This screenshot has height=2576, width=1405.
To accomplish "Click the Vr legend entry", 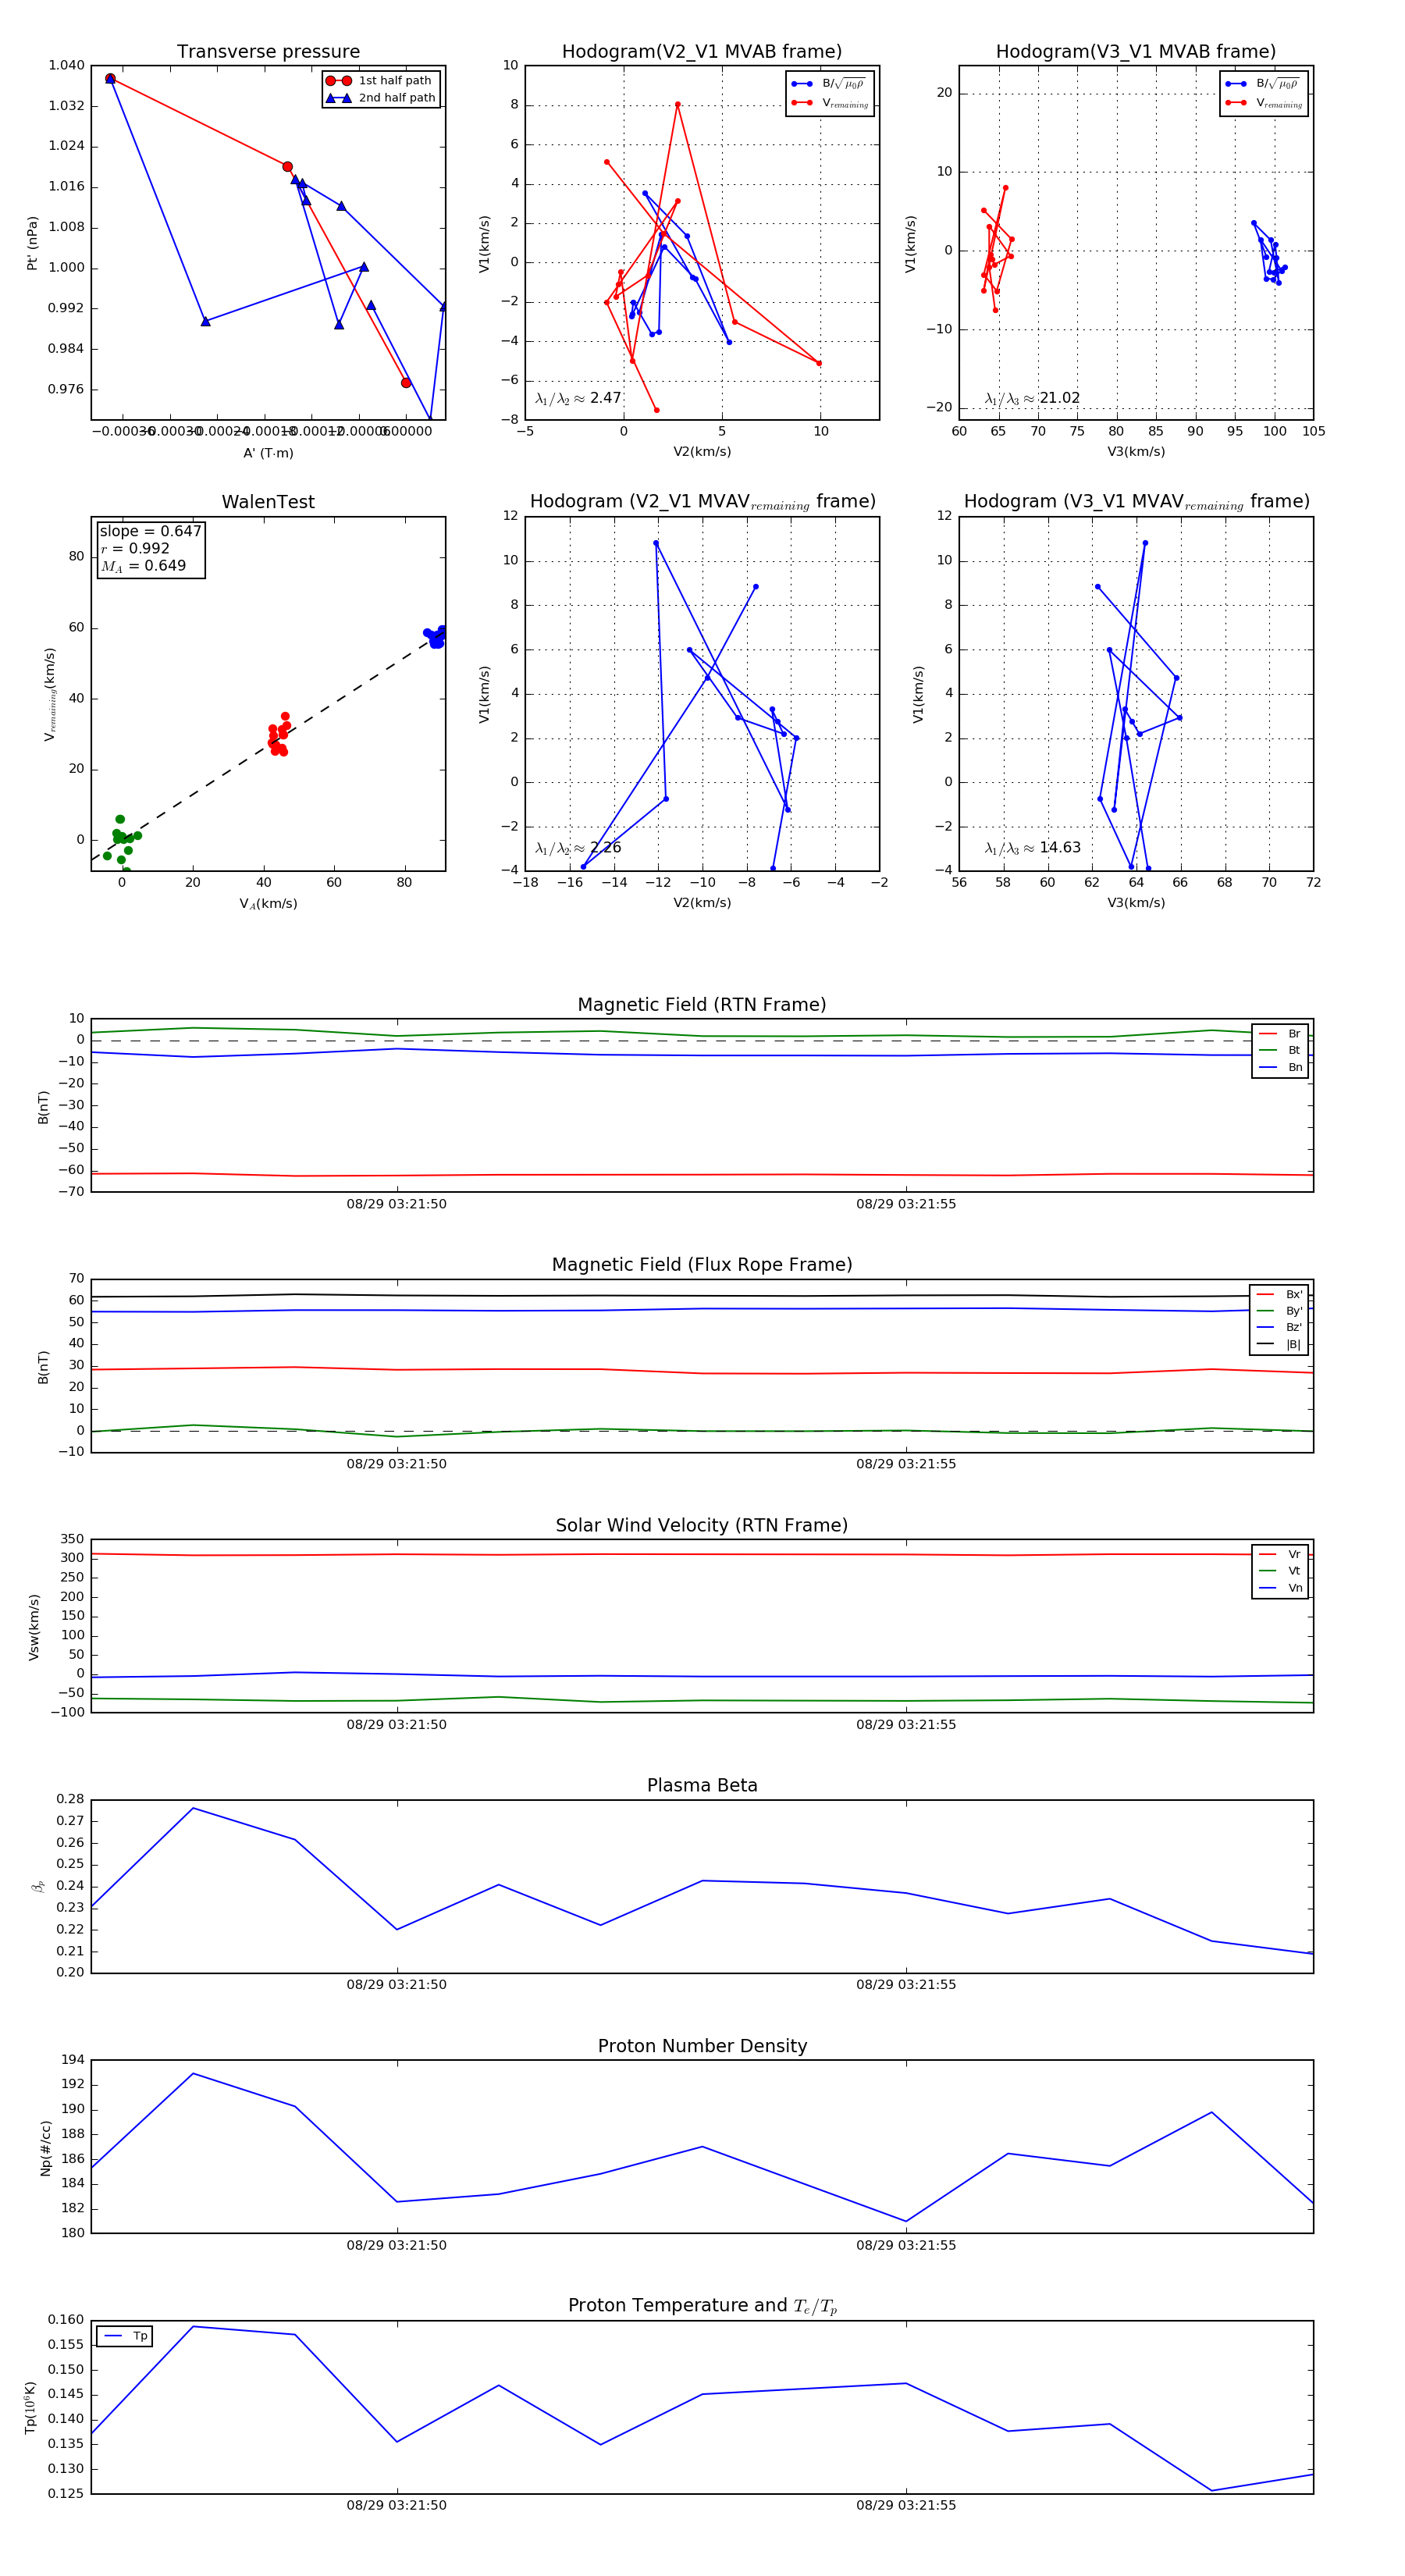I will pyautogui.click(x=1281, y=1554).
